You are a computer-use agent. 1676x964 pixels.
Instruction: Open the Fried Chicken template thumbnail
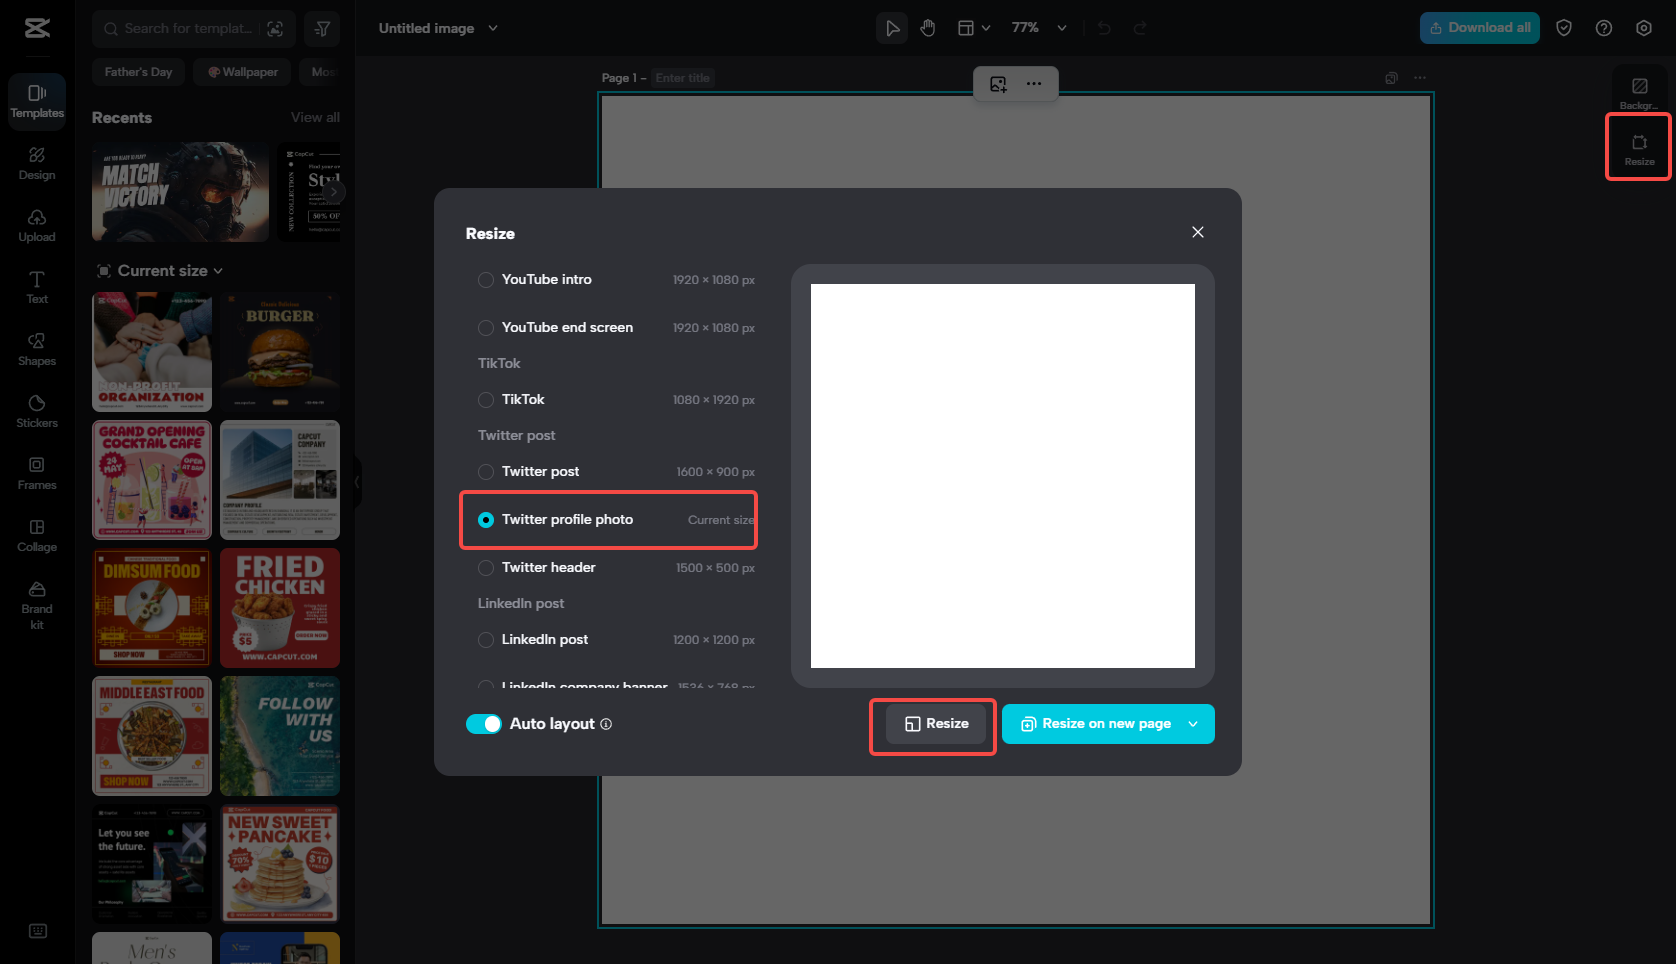(279, 608)
